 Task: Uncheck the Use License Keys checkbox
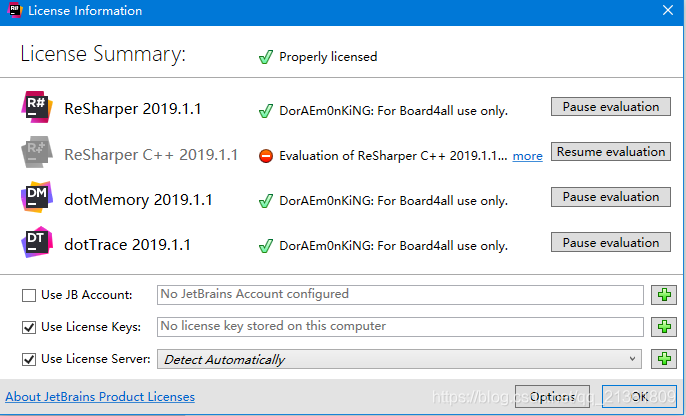(29, 327)
